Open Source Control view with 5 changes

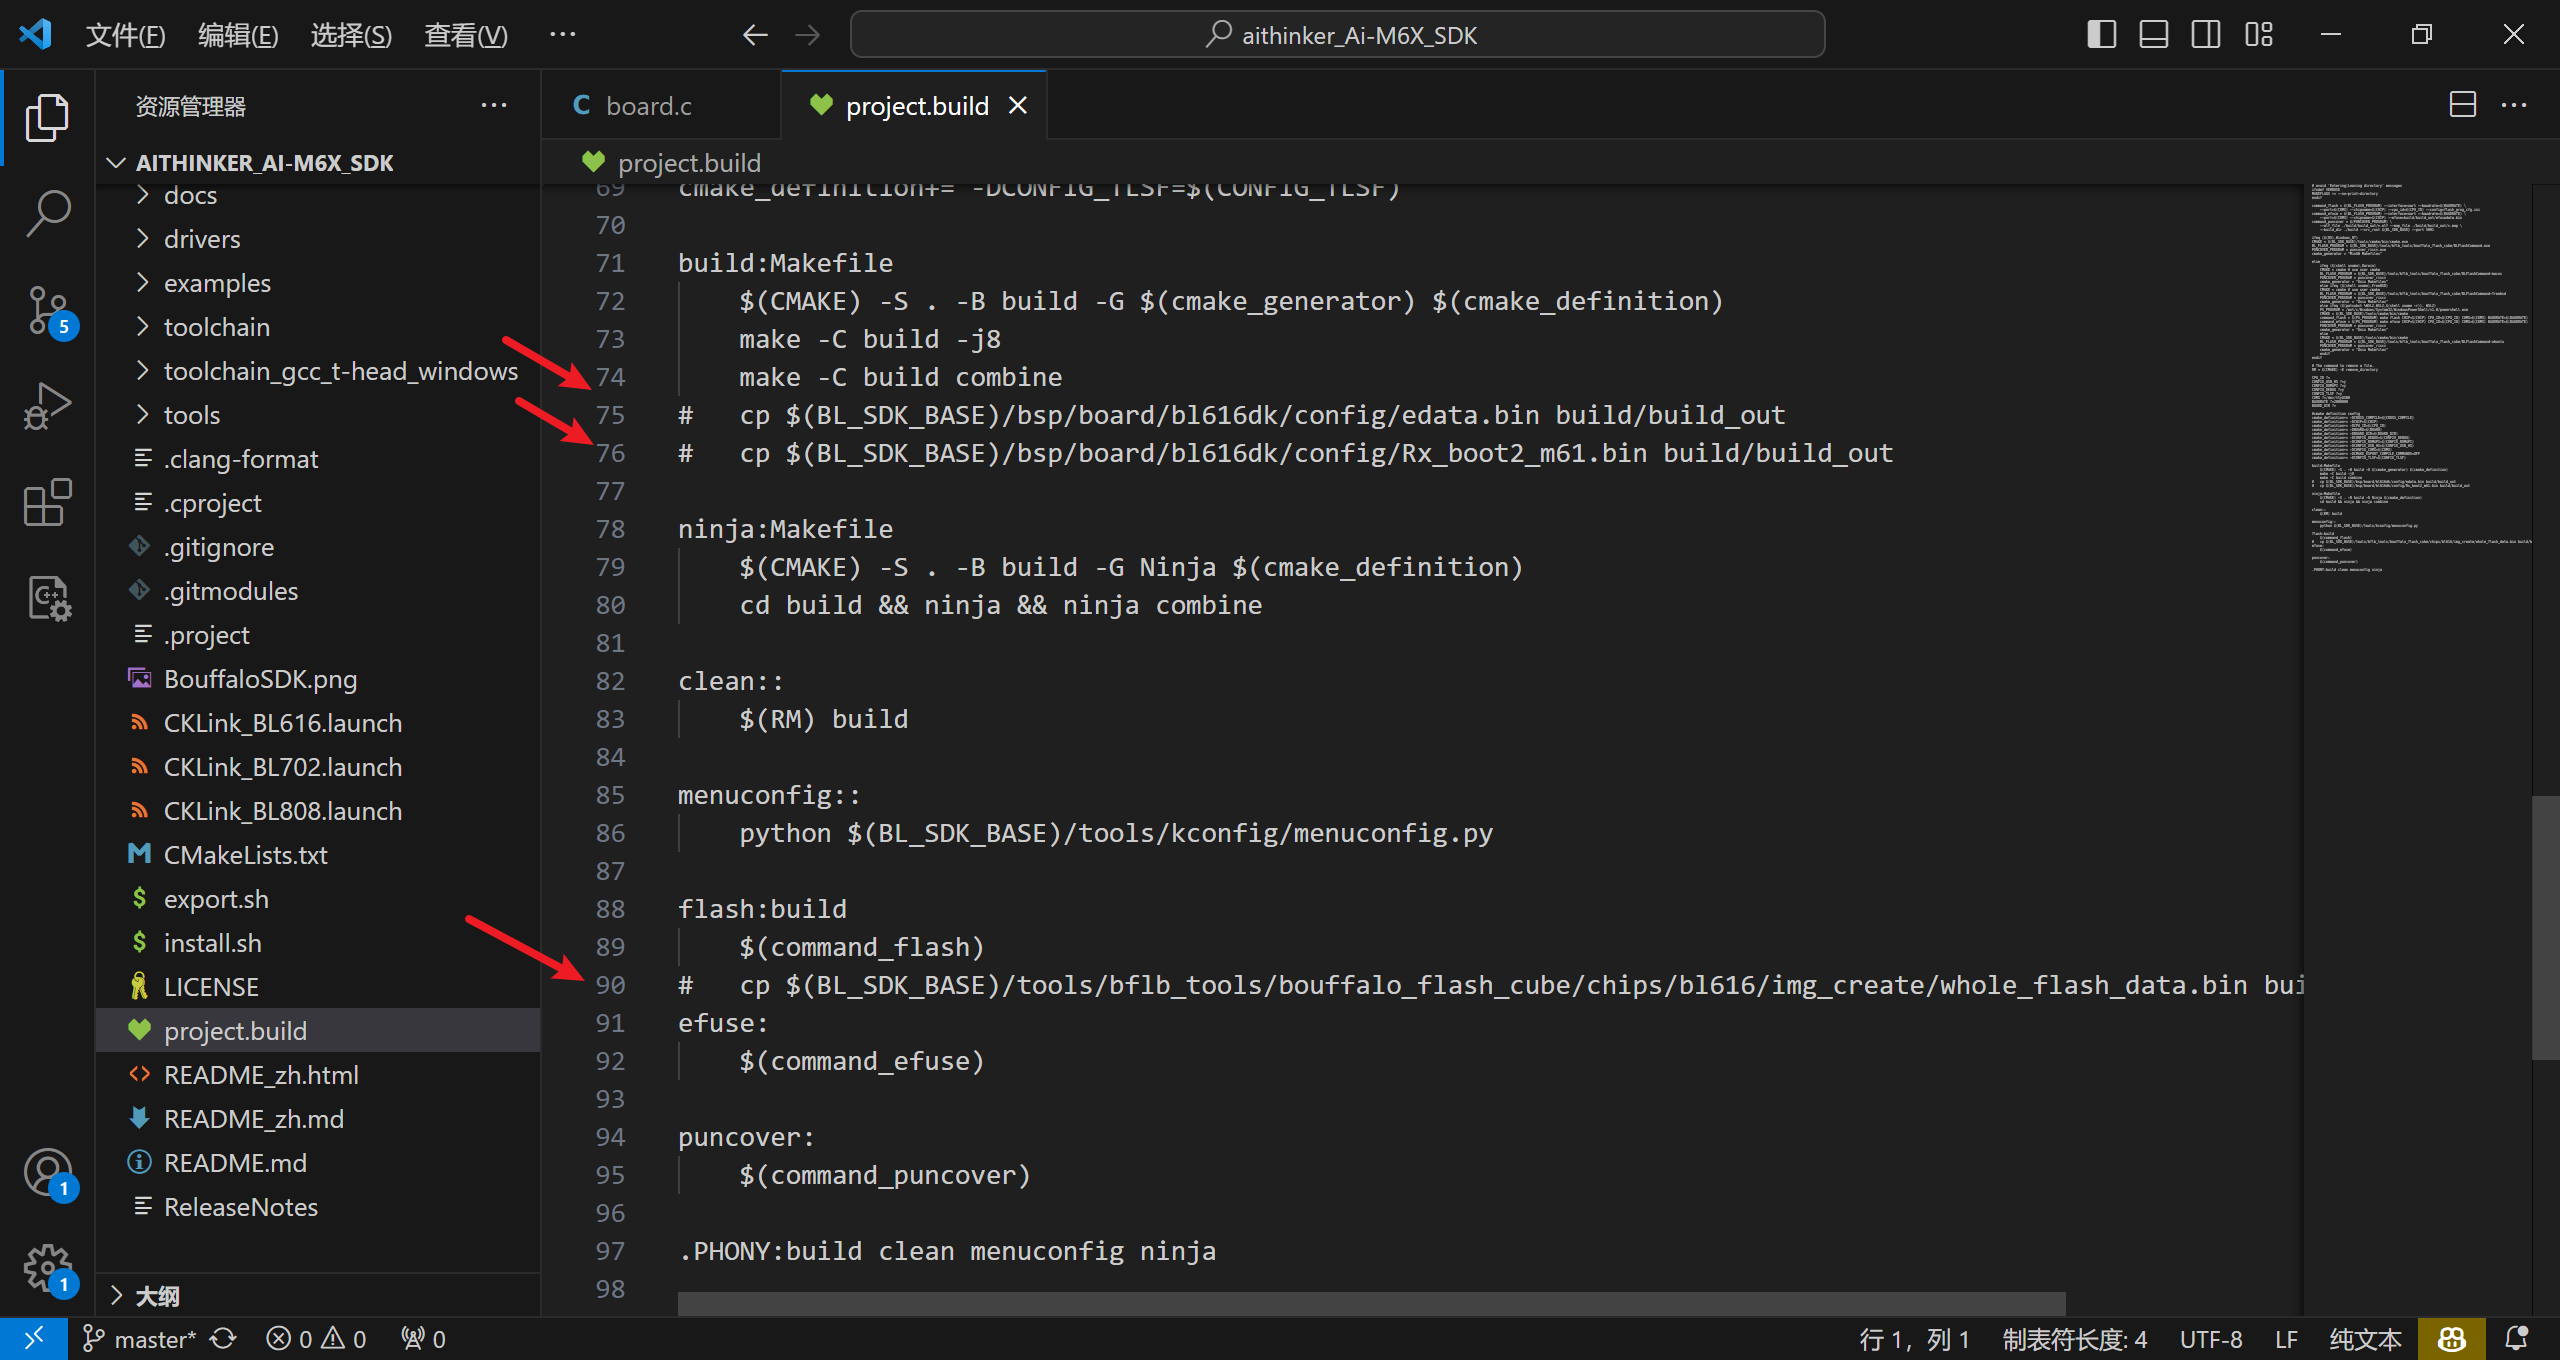(47, 311)
